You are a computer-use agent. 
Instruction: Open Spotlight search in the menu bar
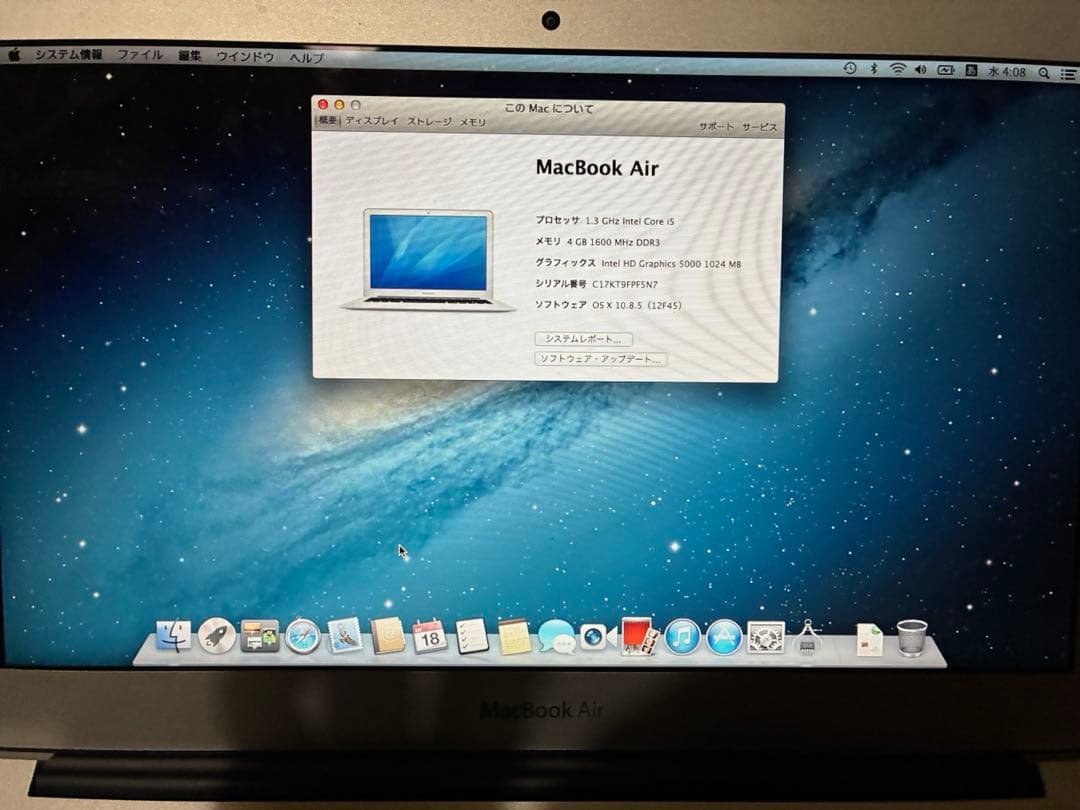(1043, 70)
